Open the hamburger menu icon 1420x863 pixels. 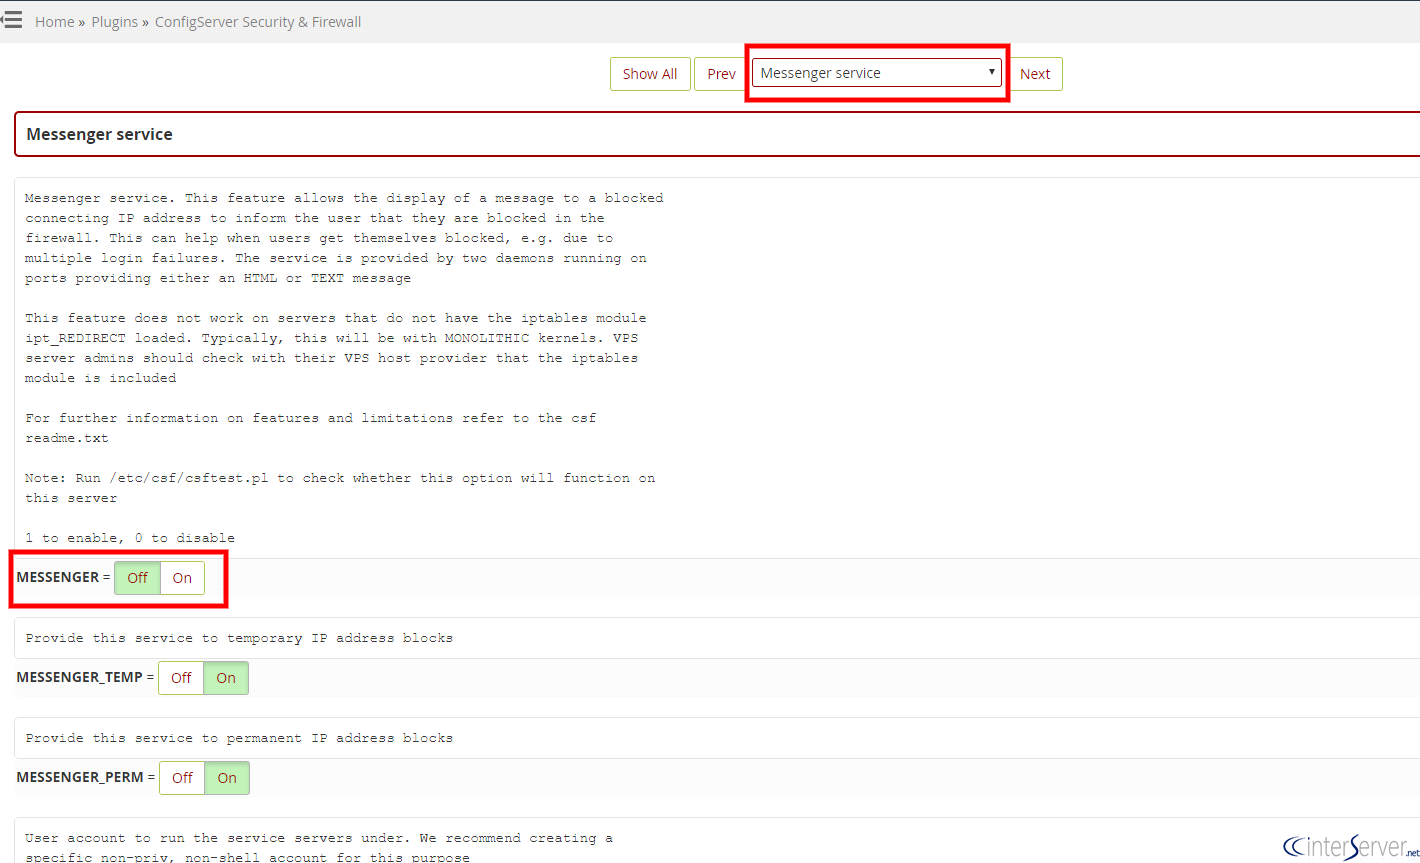click(11, 20)
